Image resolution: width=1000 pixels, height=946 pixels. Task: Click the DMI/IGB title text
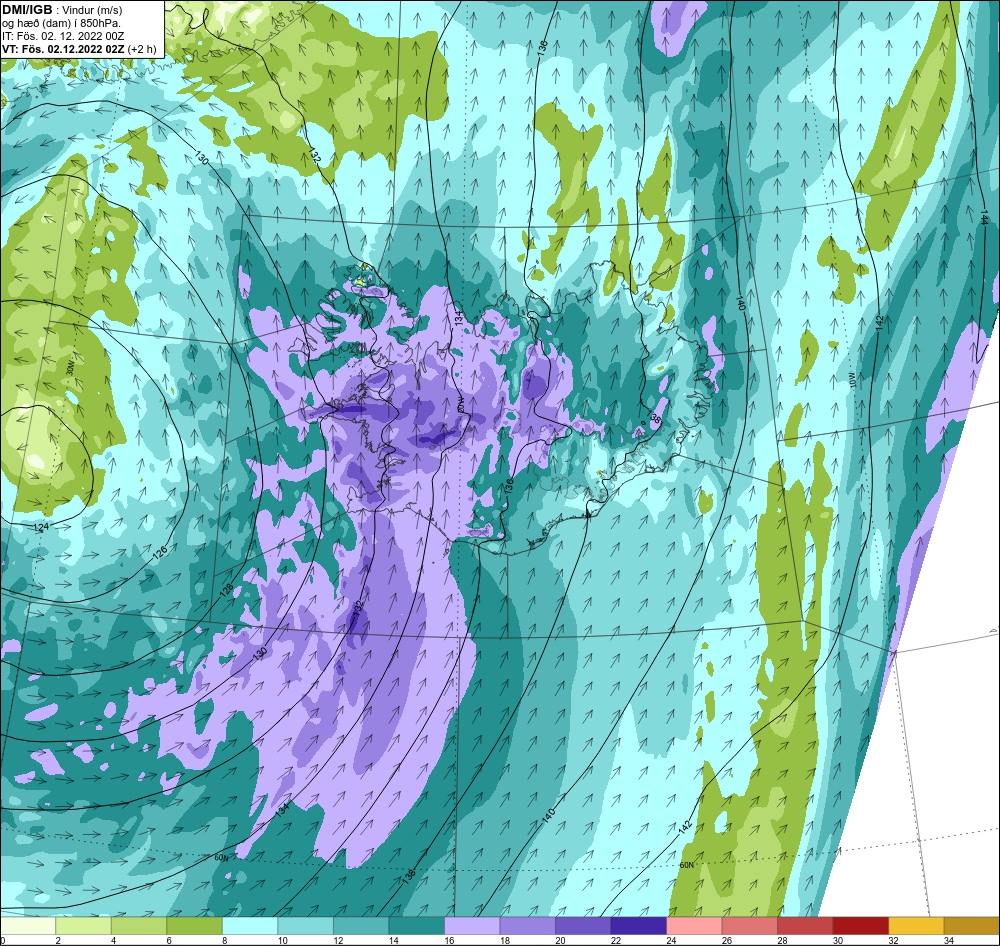(27, 10)
